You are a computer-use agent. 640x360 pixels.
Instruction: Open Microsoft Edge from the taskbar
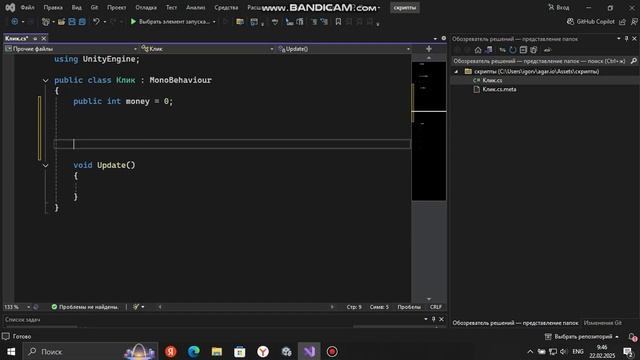pos(193,351)
